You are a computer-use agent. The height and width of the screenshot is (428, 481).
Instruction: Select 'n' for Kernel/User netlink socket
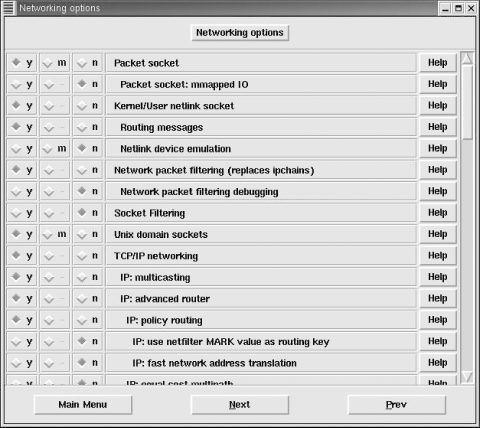(x=88, y=106)
